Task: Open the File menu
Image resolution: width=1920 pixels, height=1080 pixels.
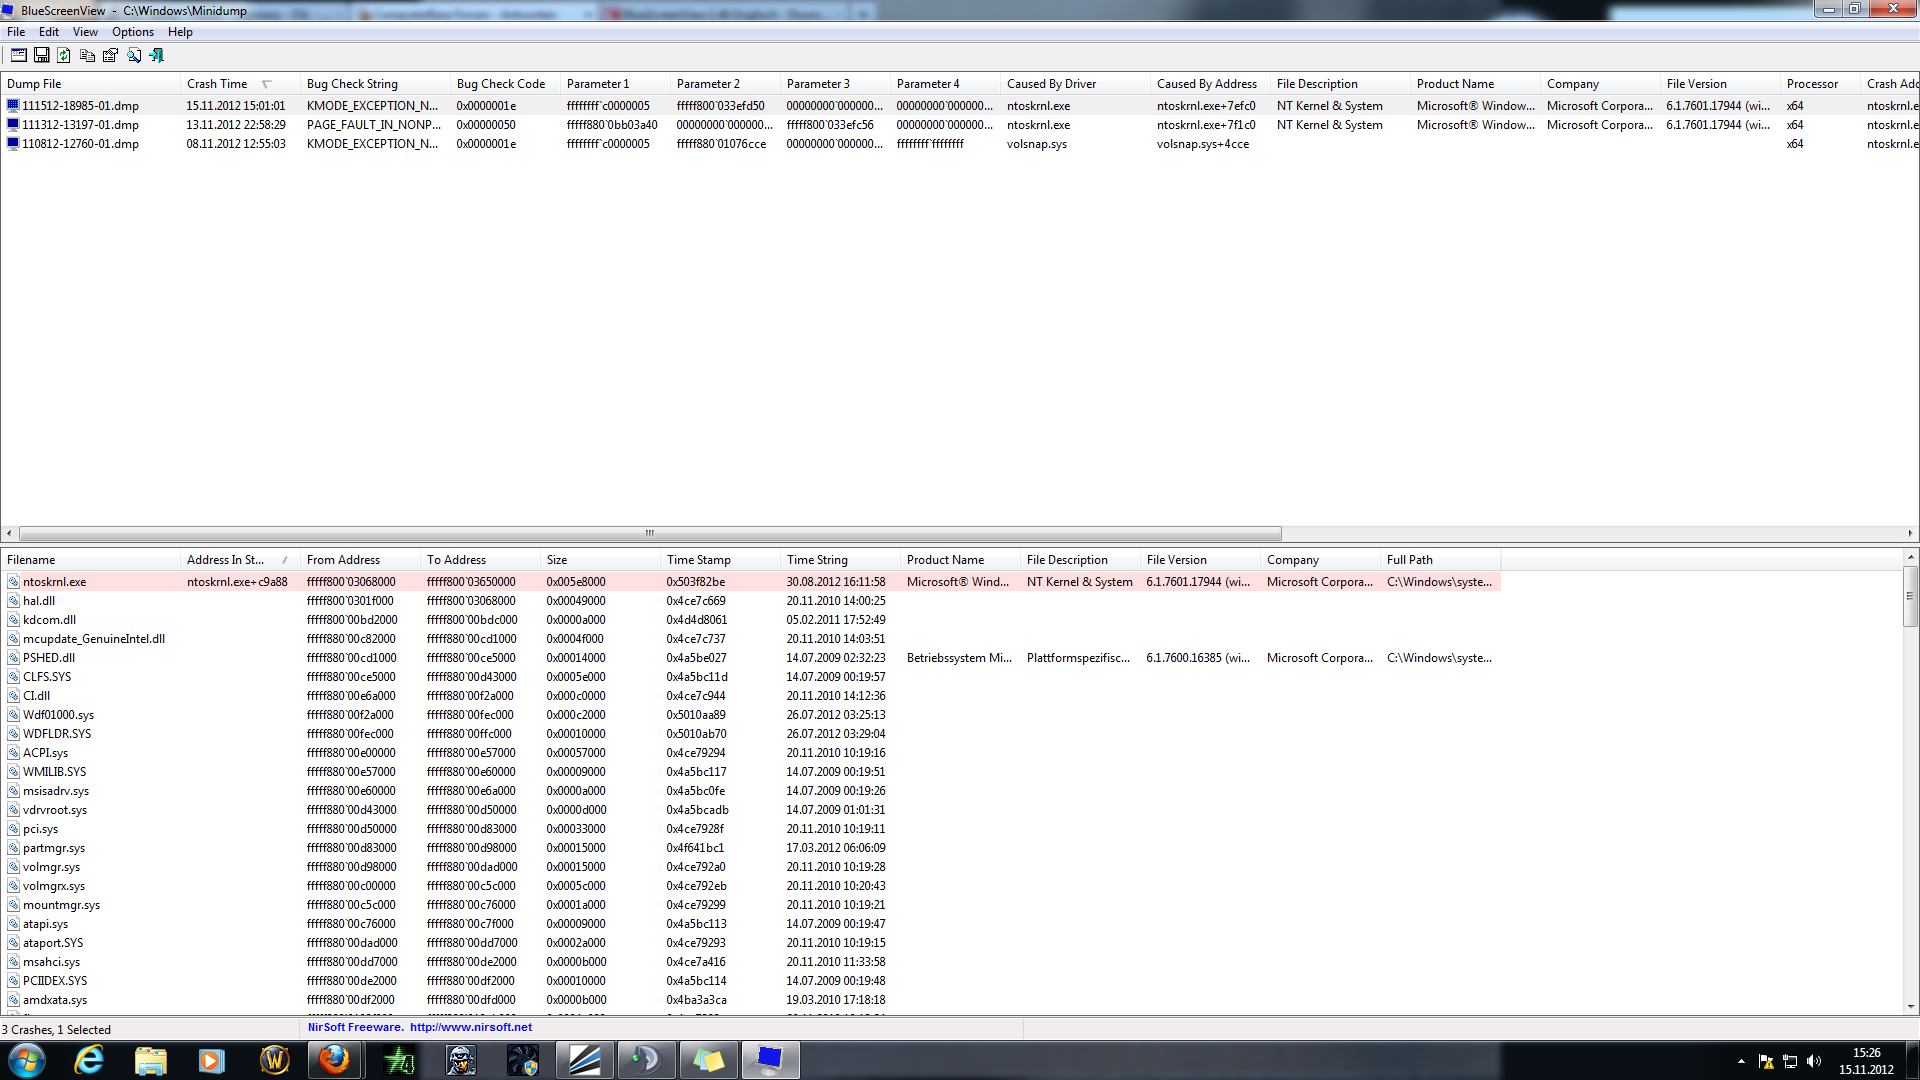Action: point(16,32)
